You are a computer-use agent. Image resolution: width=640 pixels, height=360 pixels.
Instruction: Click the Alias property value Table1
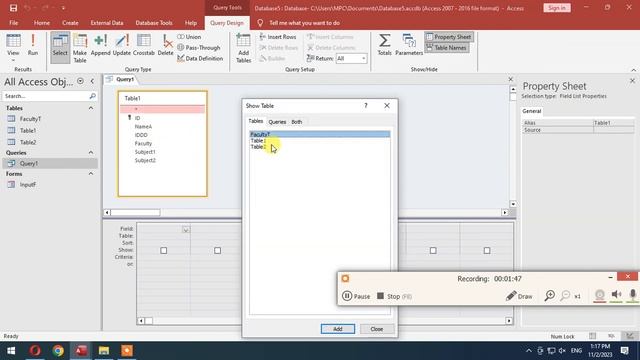[x=613, y=123]
